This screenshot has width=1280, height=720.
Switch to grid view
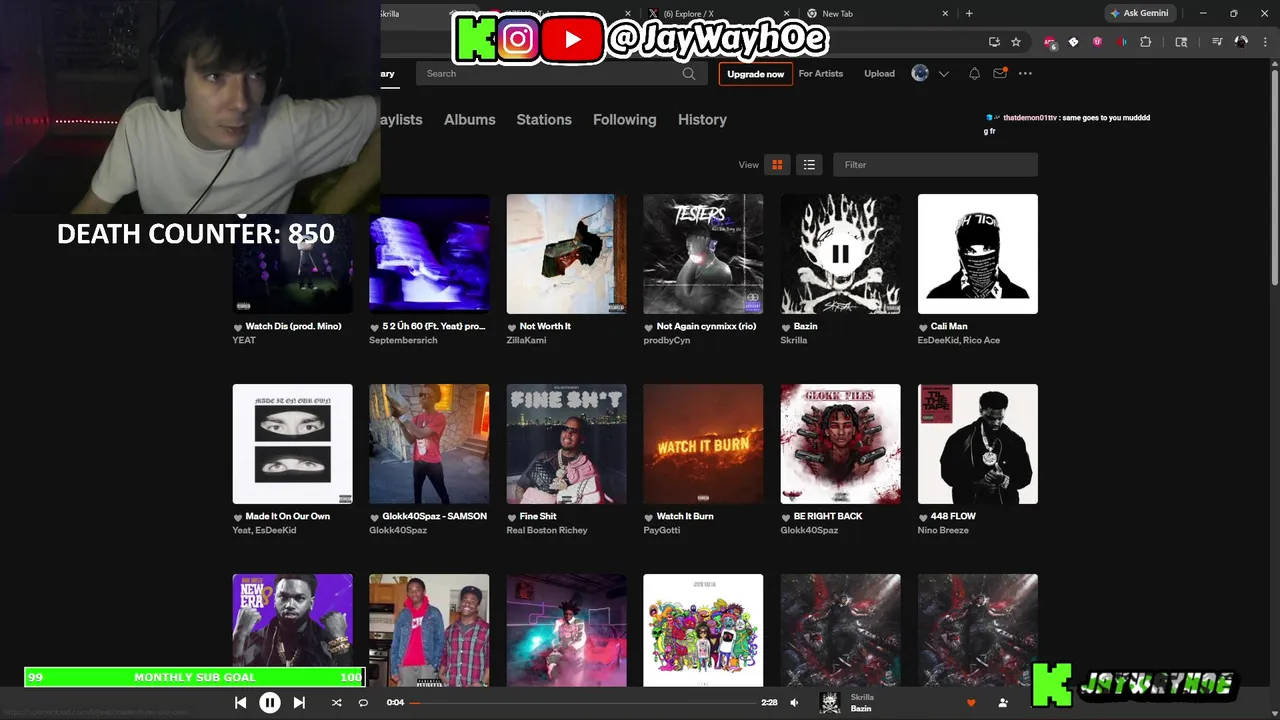777,165
